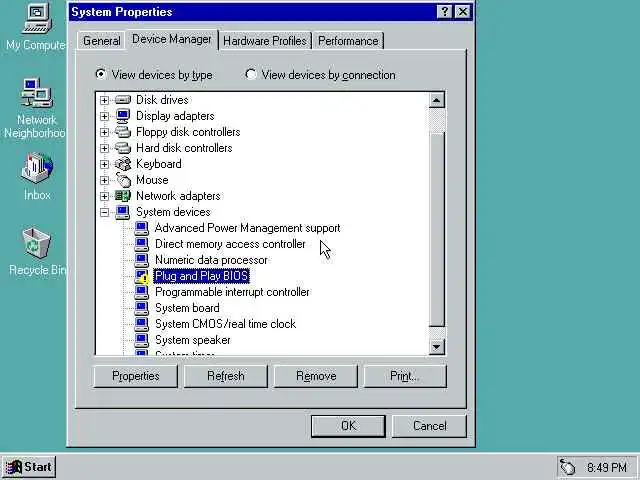The height and width of the screenshot is (480, 640).
Task: Confirm with the OK button
Action: tap(348, 426)
